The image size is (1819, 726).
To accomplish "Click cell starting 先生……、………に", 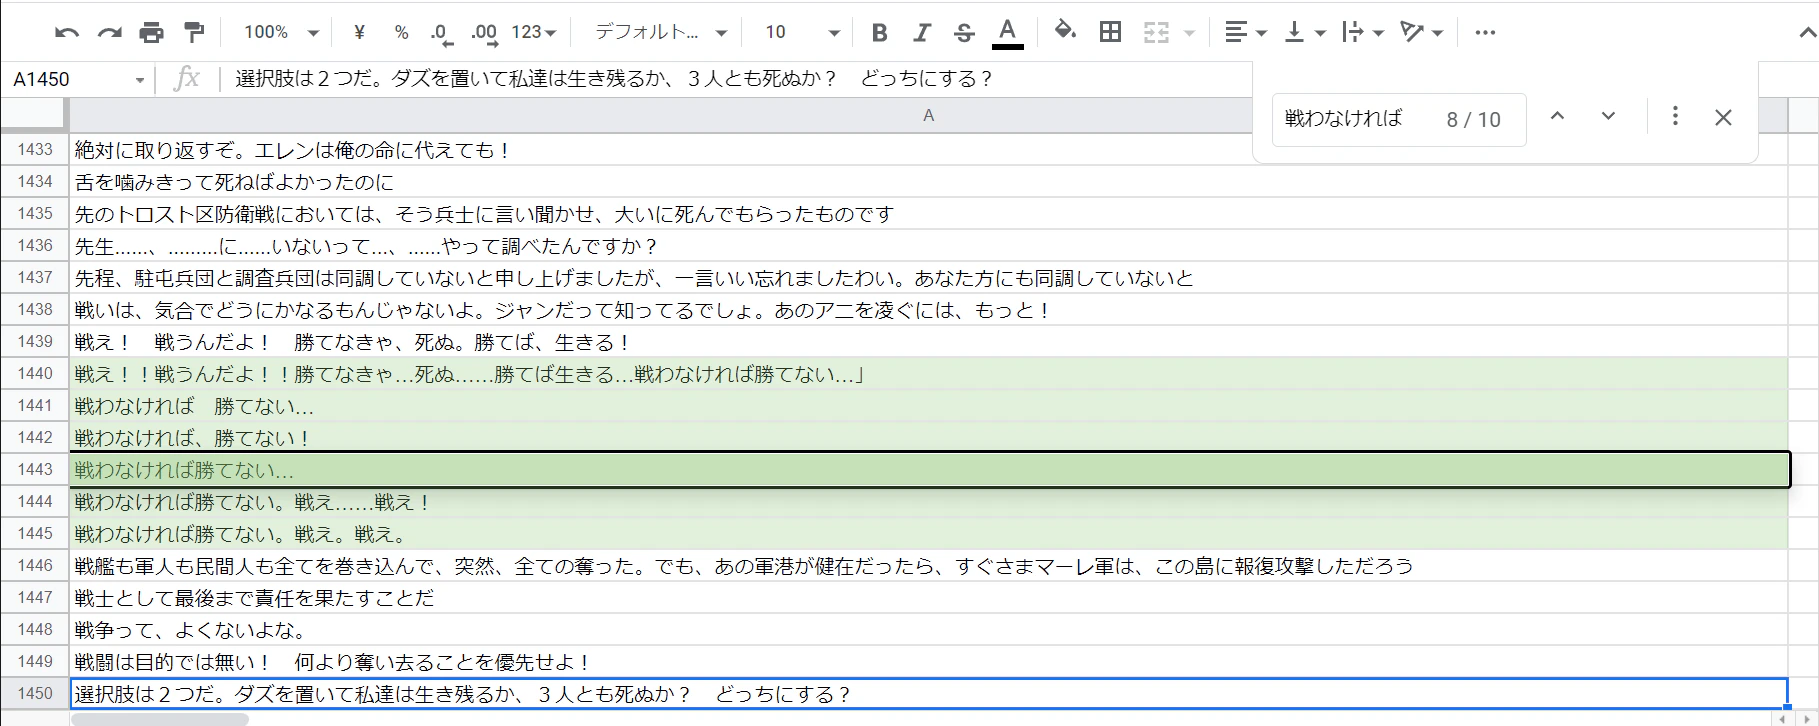I will point(928,246).
